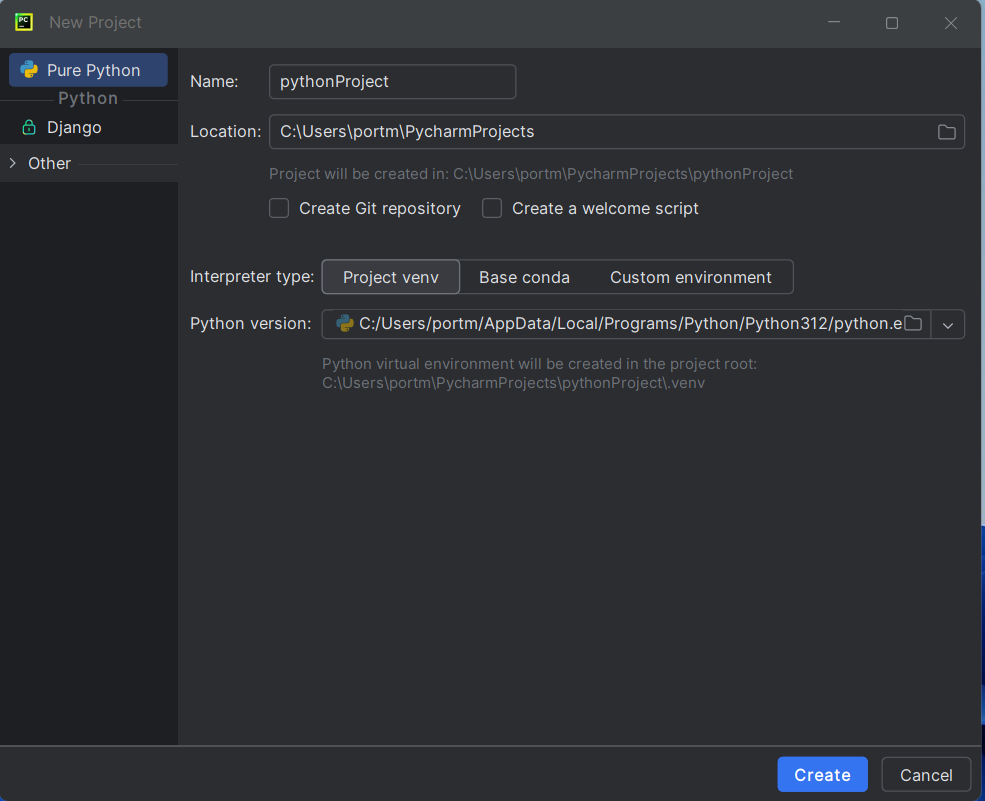This screenshot has width=985, height=801.
Task: Open the Python version dropdown arrow
Action: [948, 324]
